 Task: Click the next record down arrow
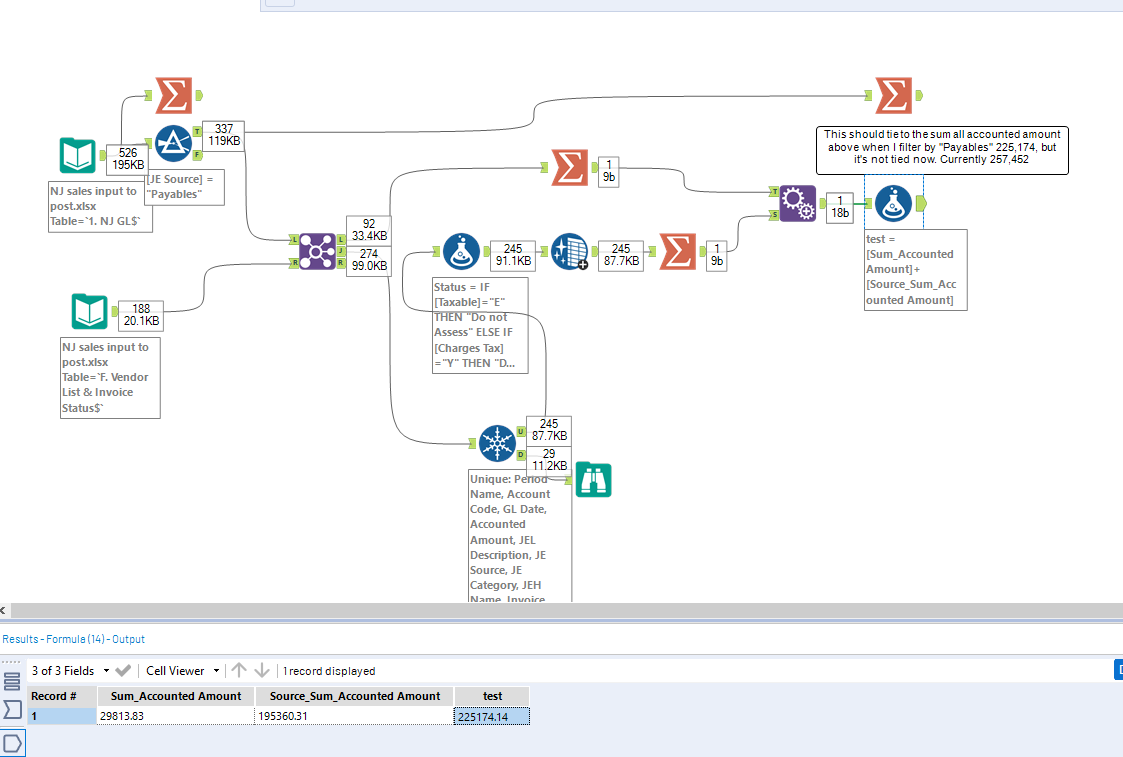260,670
